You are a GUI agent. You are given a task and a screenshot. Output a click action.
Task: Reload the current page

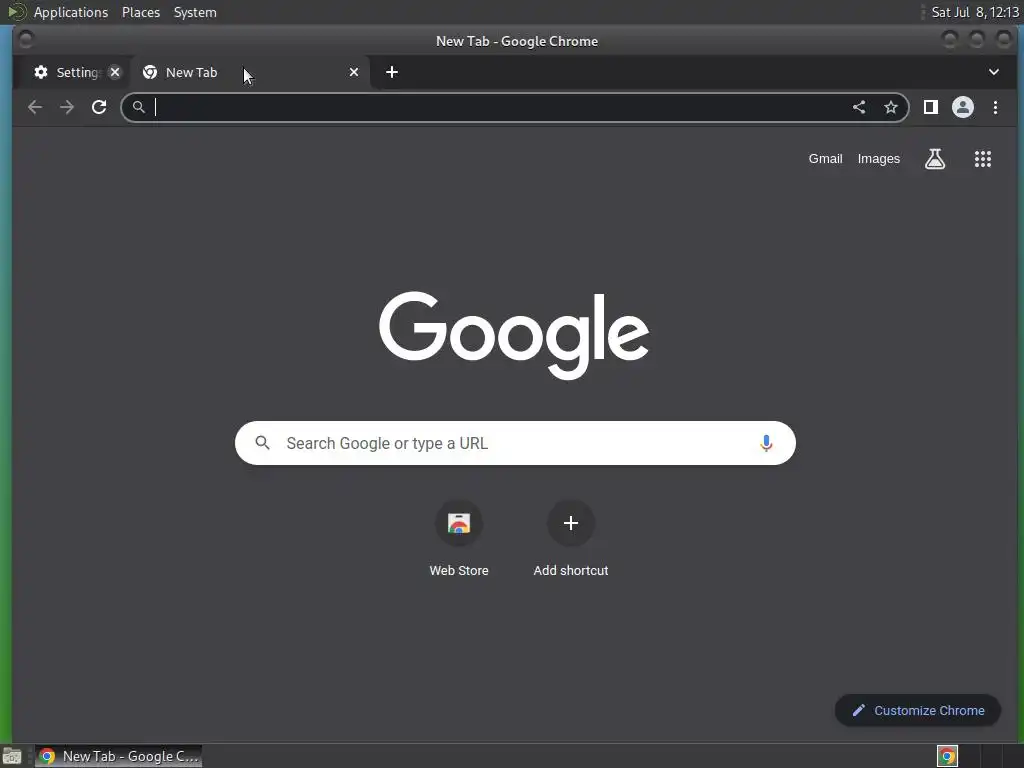[99, 107]
